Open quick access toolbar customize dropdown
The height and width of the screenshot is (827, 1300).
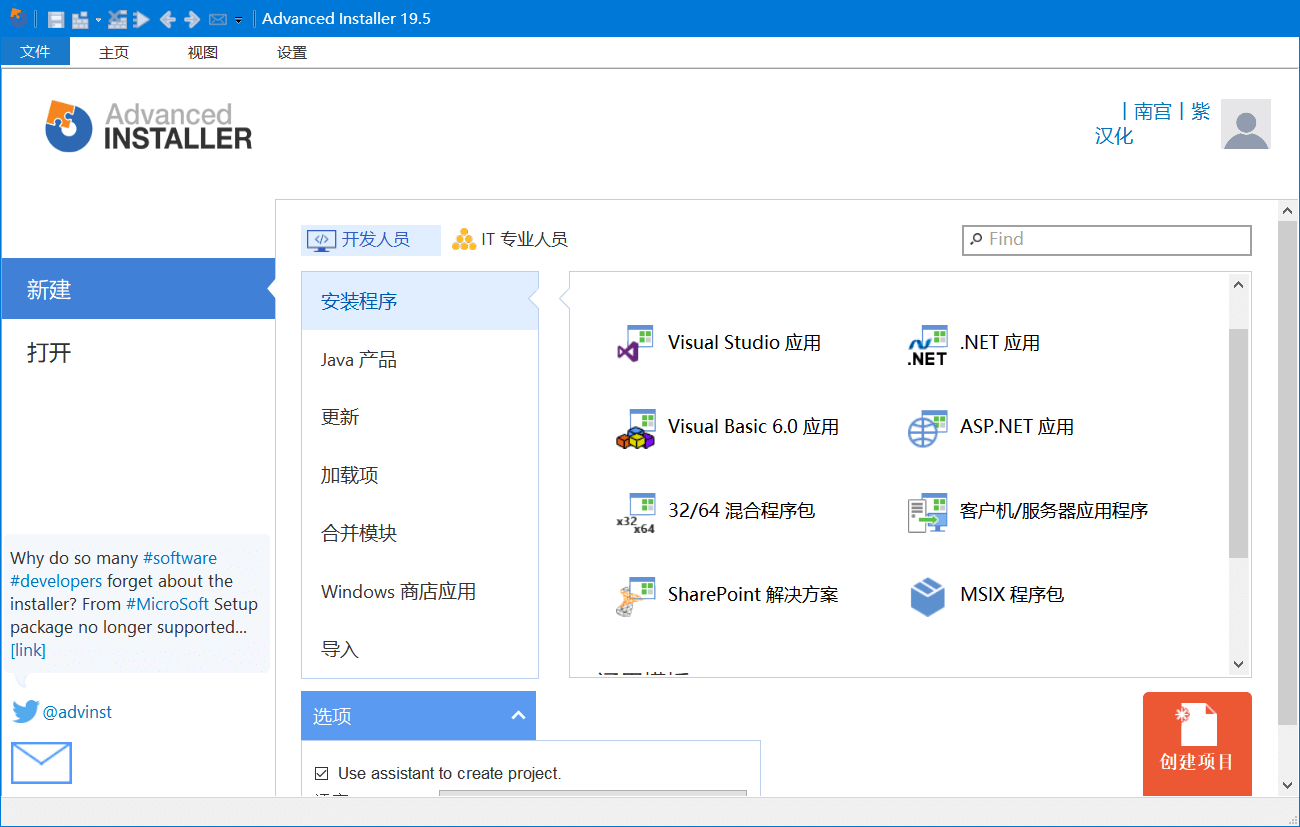pos(239,20)
